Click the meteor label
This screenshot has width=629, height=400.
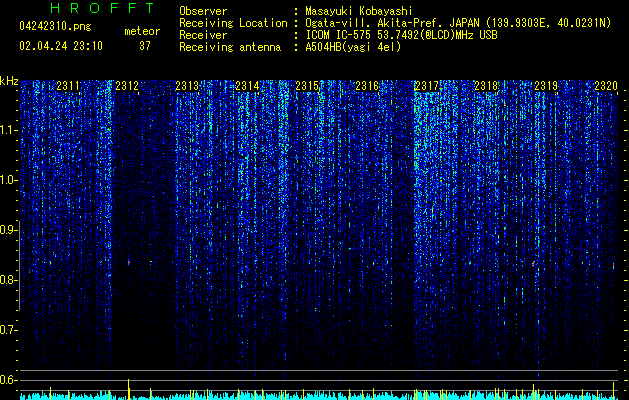[x=142, y=31]
